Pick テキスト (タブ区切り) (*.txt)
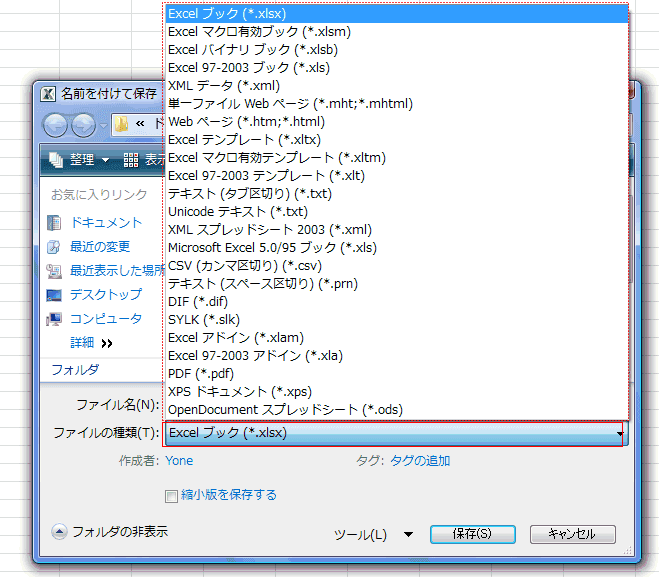The height and width of the screenshot is (577, 659). pos(395,194)
